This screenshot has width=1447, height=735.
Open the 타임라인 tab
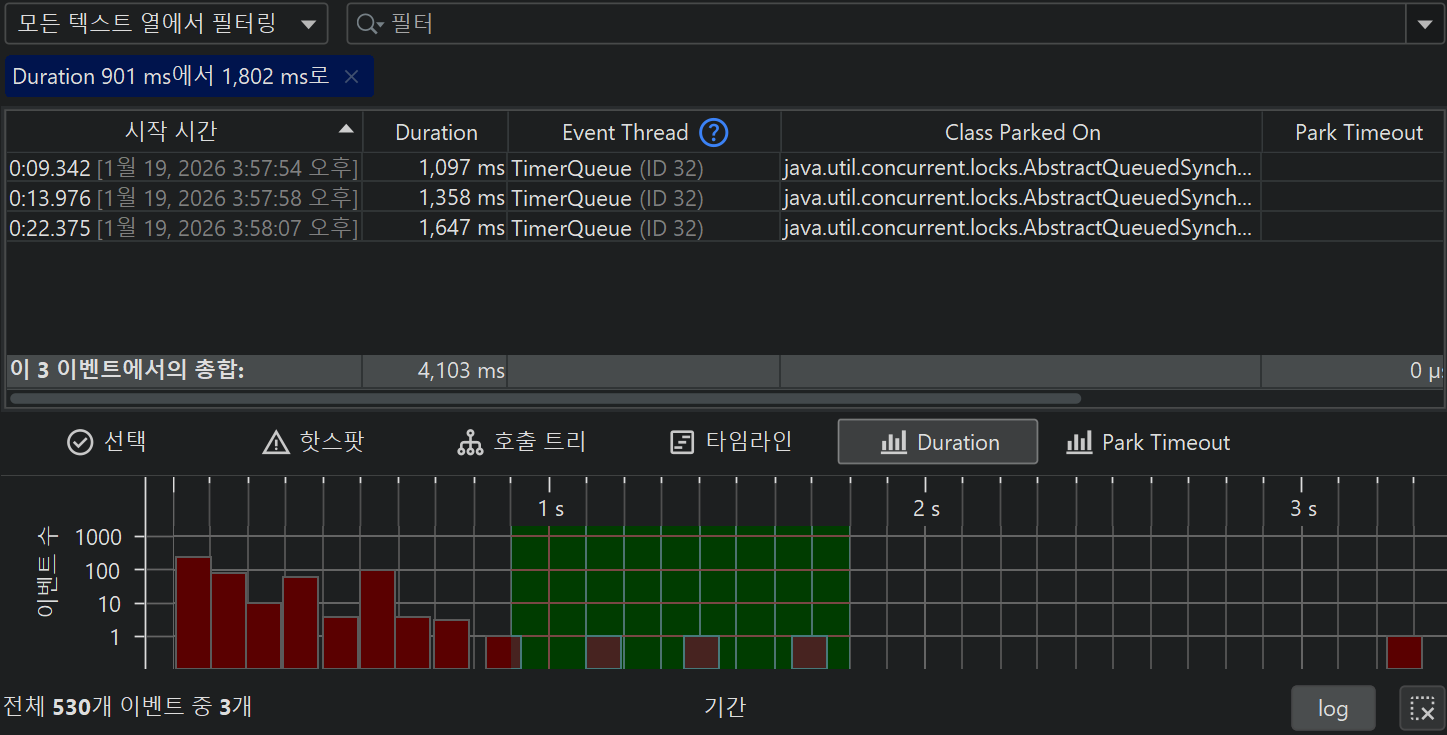[x=730, y=442]
